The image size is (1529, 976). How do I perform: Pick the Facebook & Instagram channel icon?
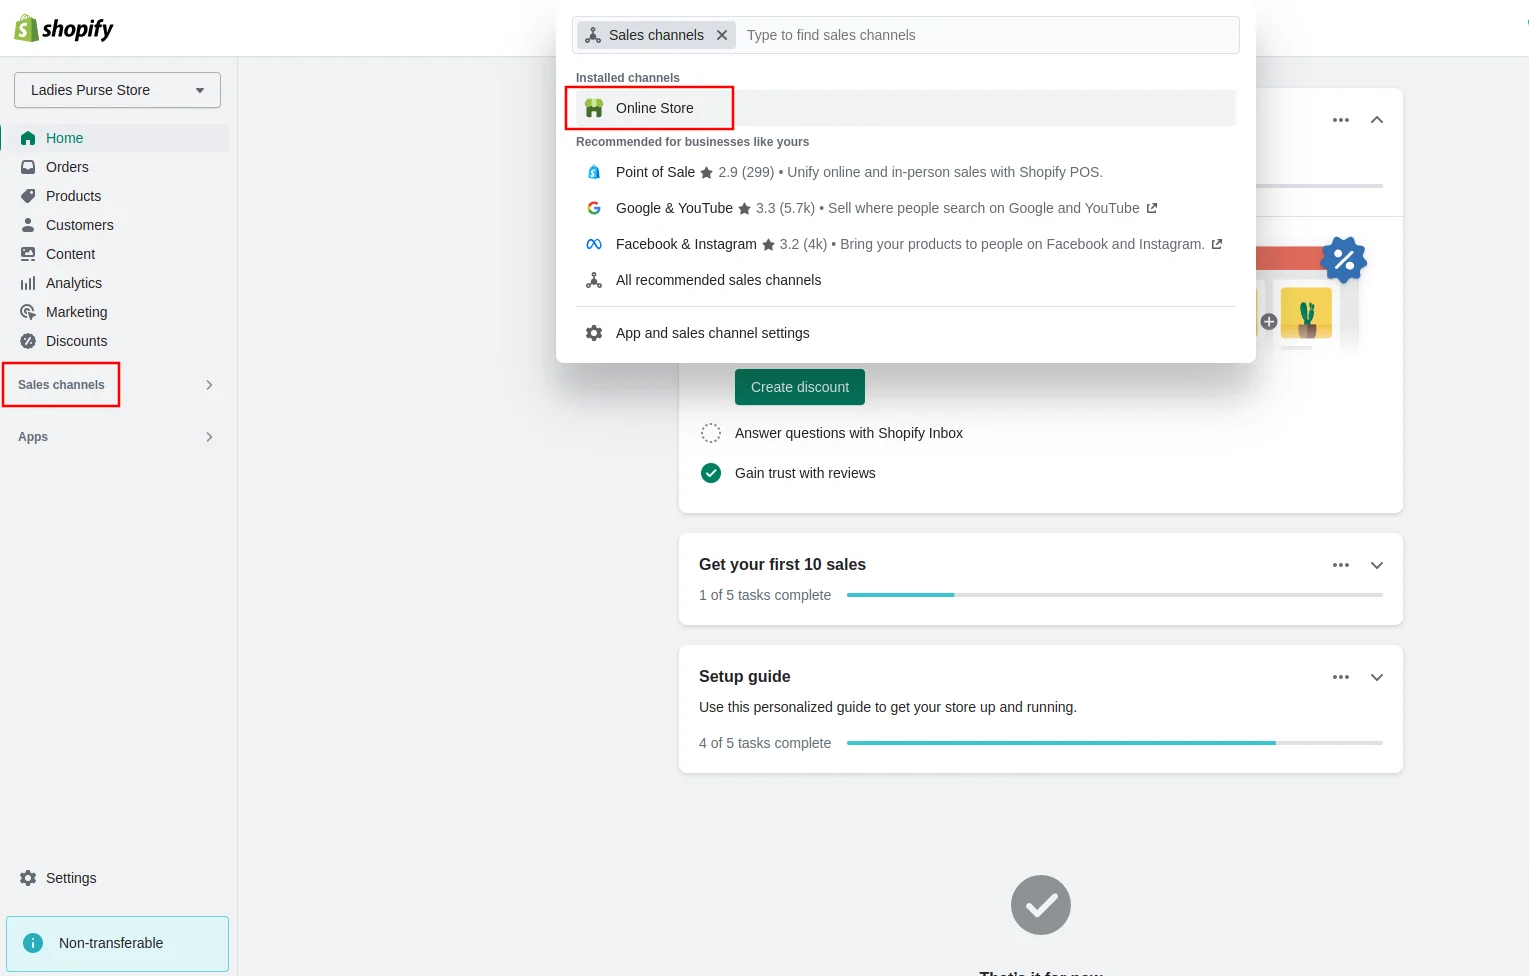tap(594, 244)
